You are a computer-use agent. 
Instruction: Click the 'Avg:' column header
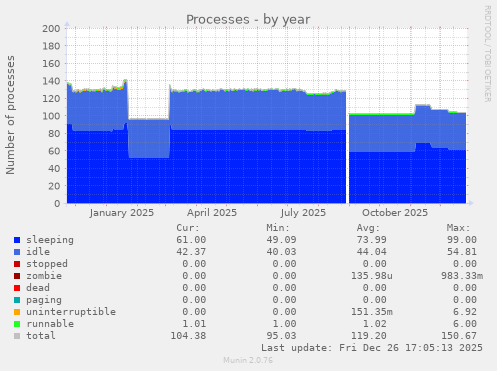pyautogui.click(x=368, y=228)
